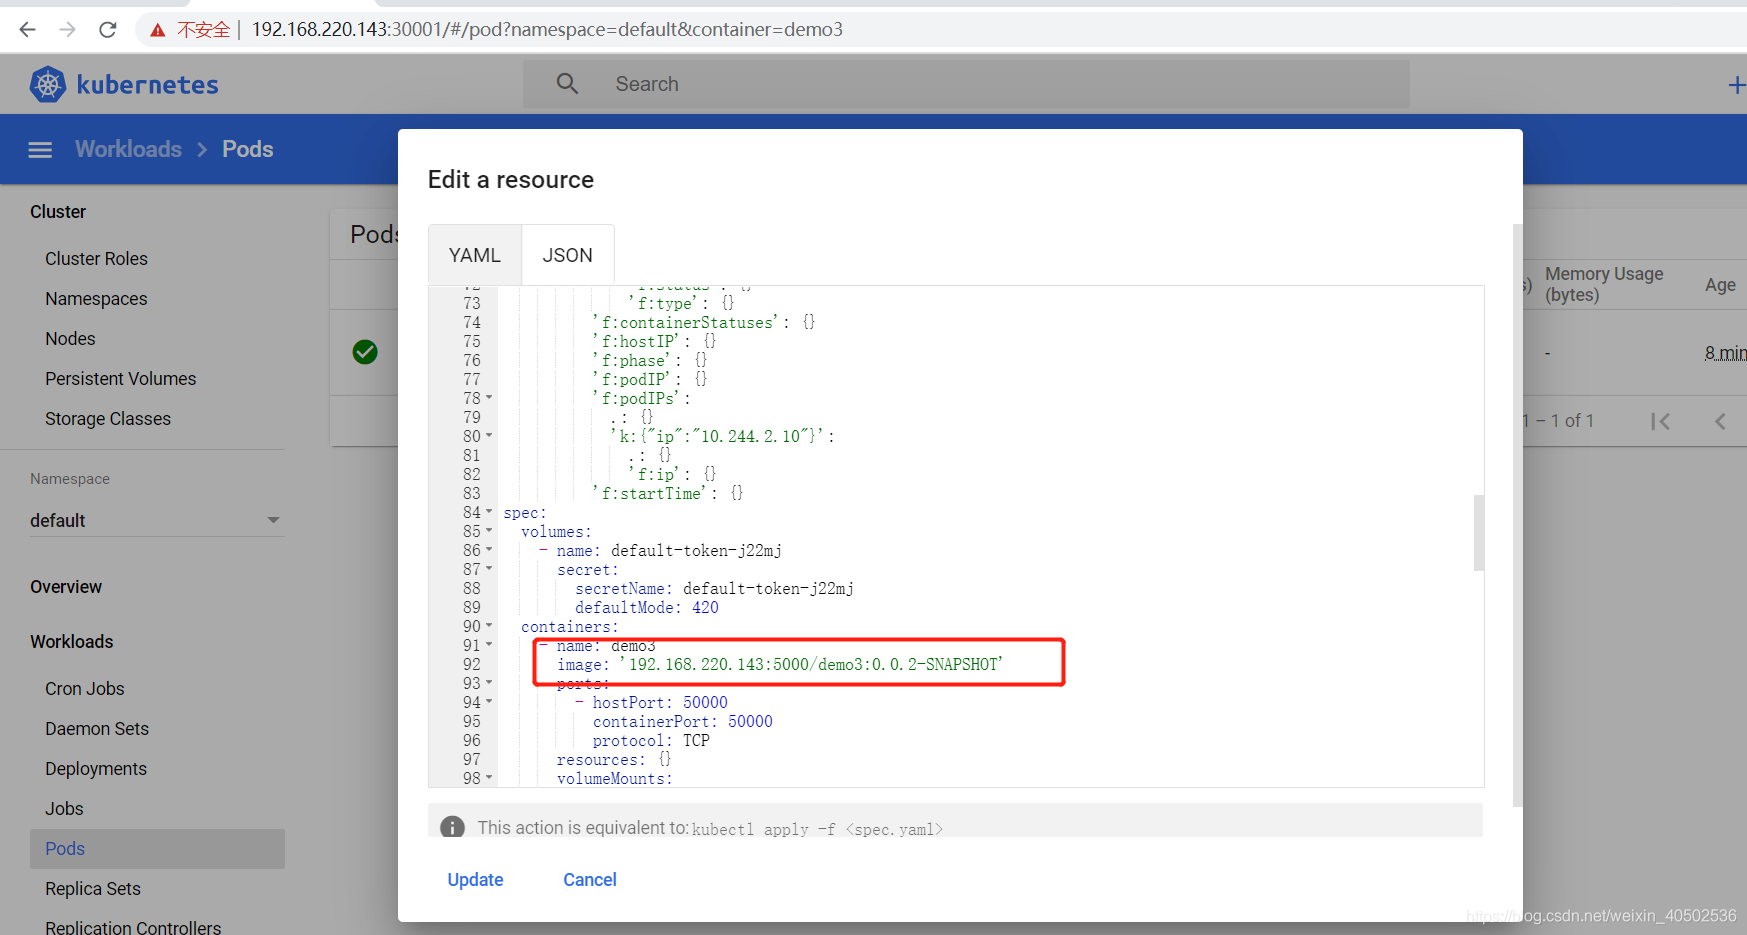Collapse the secret fold arrow at line 87
This screenshot has height=935, width=1747.
point(489,569)
